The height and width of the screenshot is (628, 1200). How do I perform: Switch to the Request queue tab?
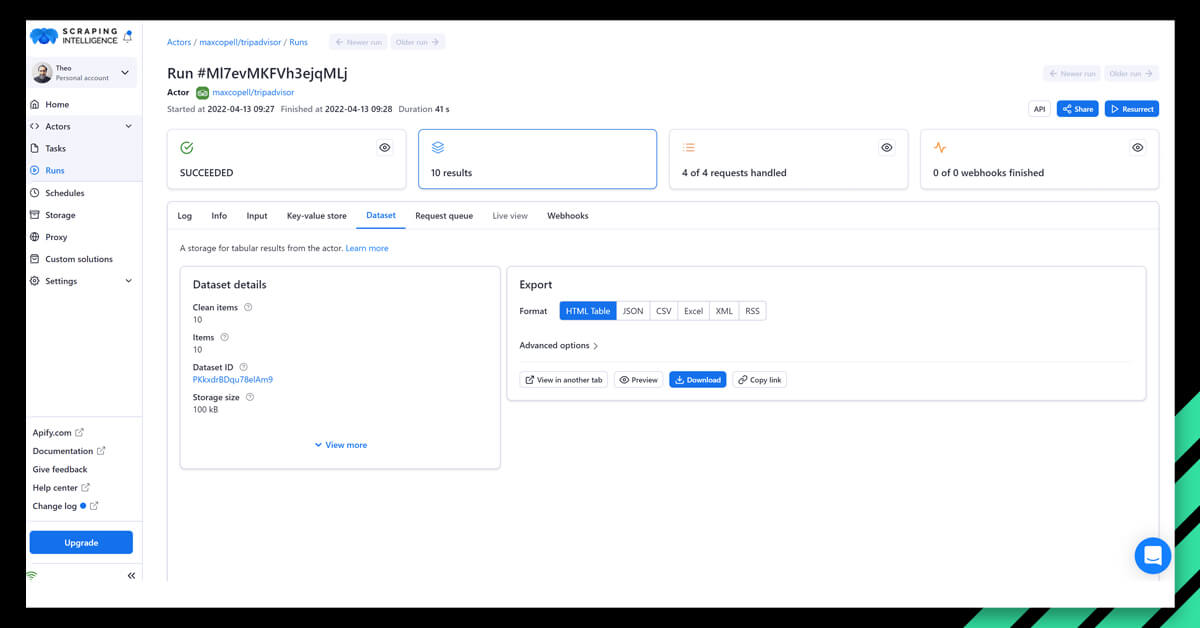[444, 215]
